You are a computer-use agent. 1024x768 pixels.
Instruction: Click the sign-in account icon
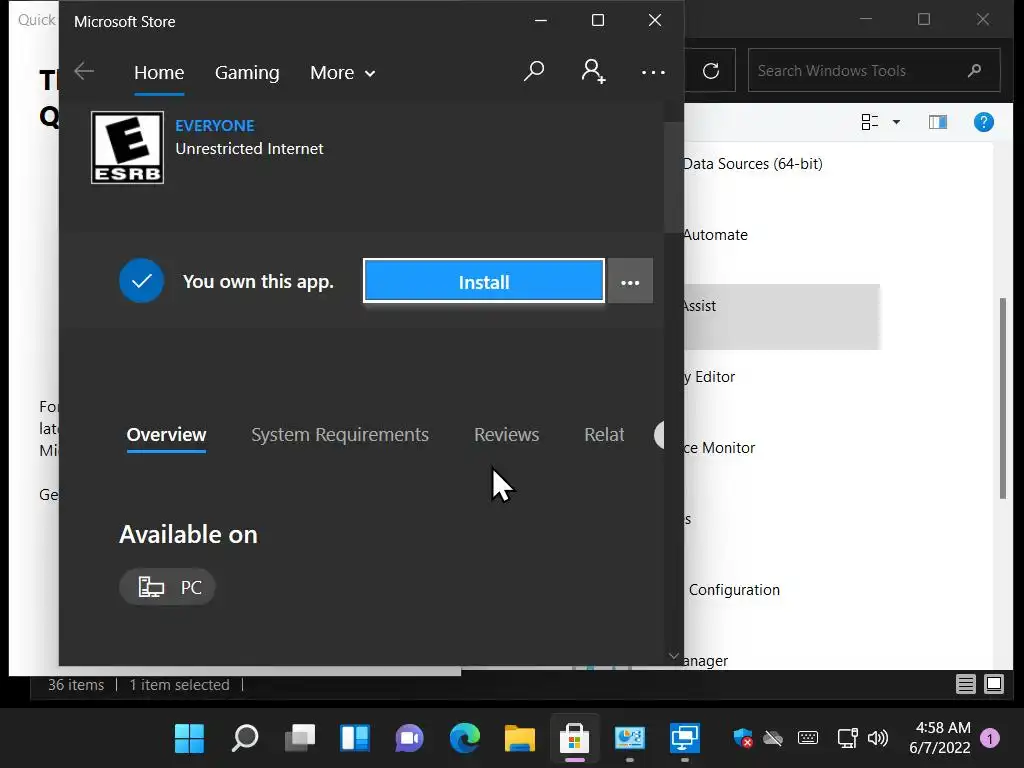tap(593, 71)
